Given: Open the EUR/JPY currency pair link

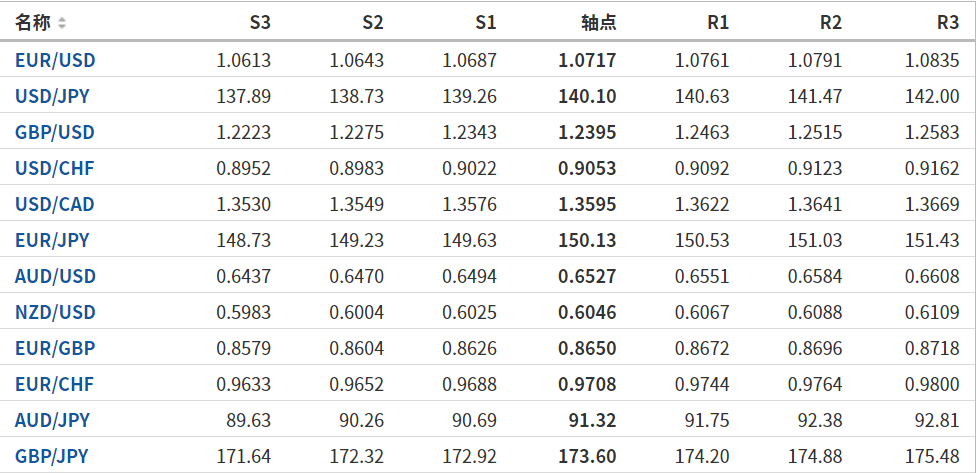Looking at the screenshot, I should tap(52, 241).
